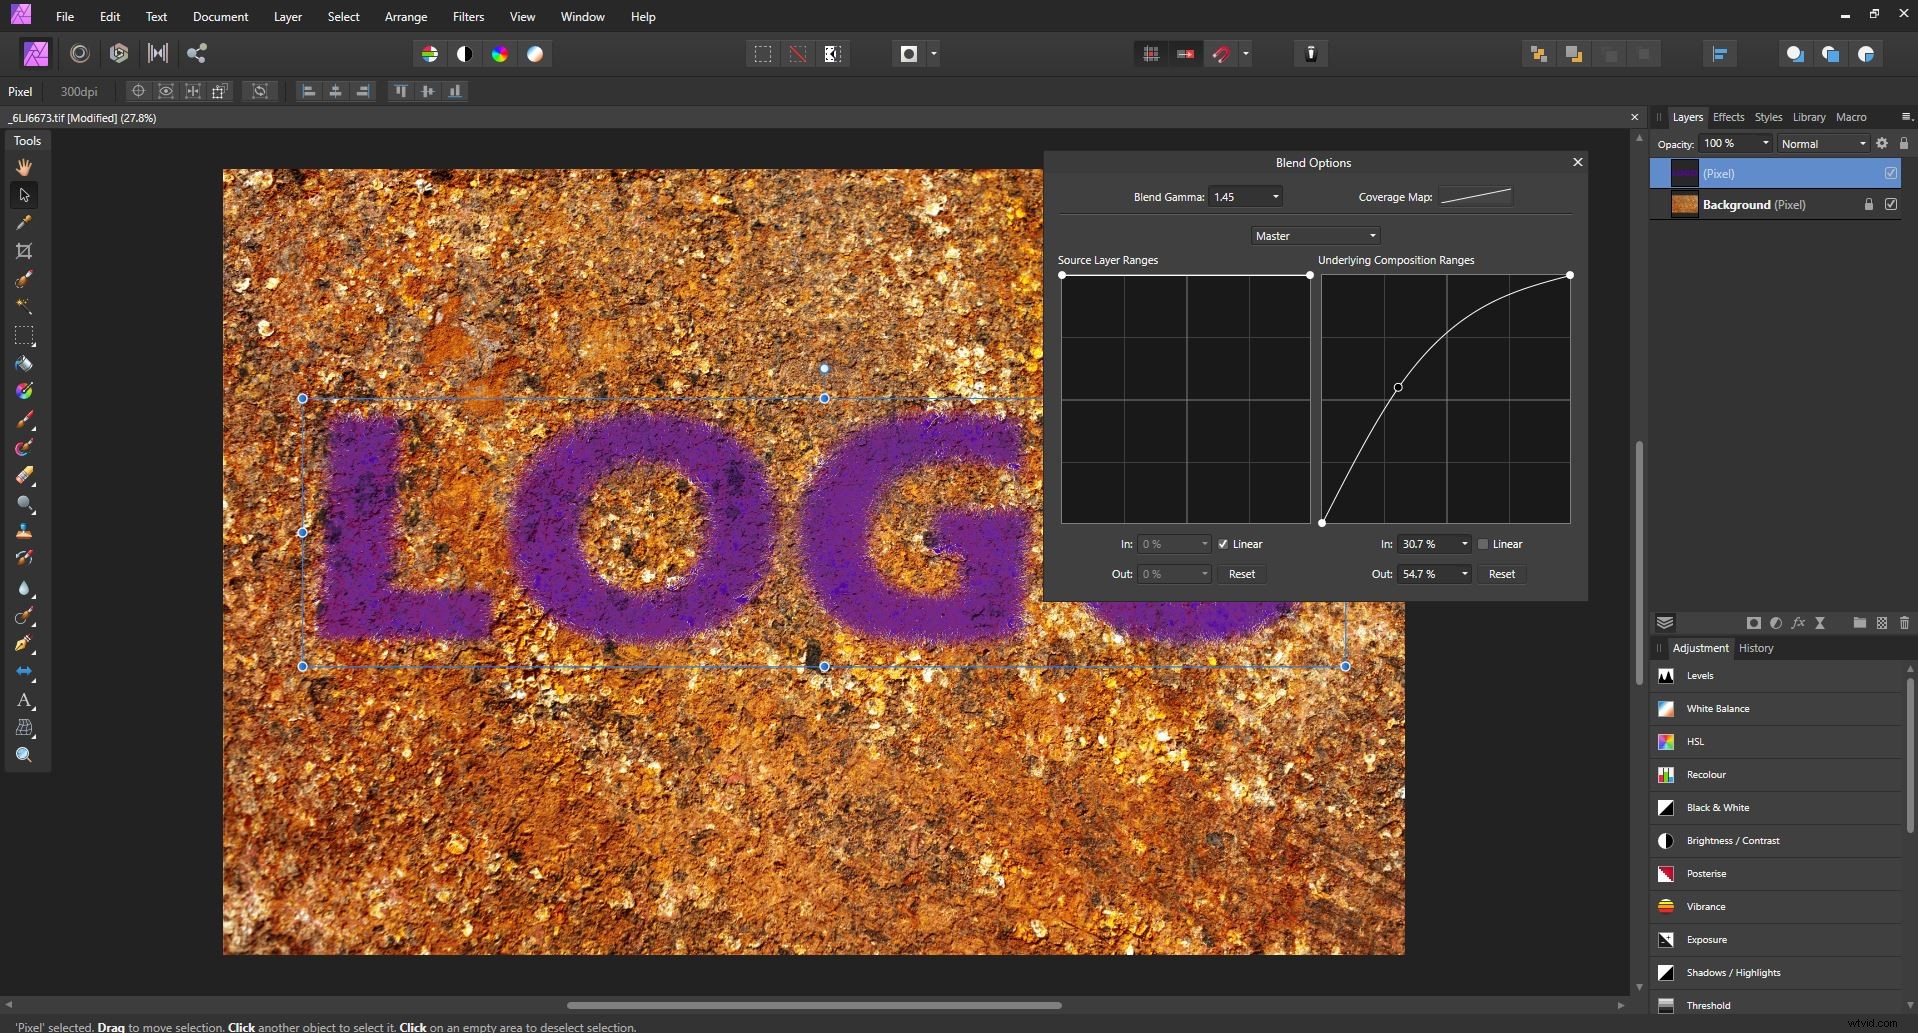Open the Filters menu

pyautogui.click(x=467, y=17)
